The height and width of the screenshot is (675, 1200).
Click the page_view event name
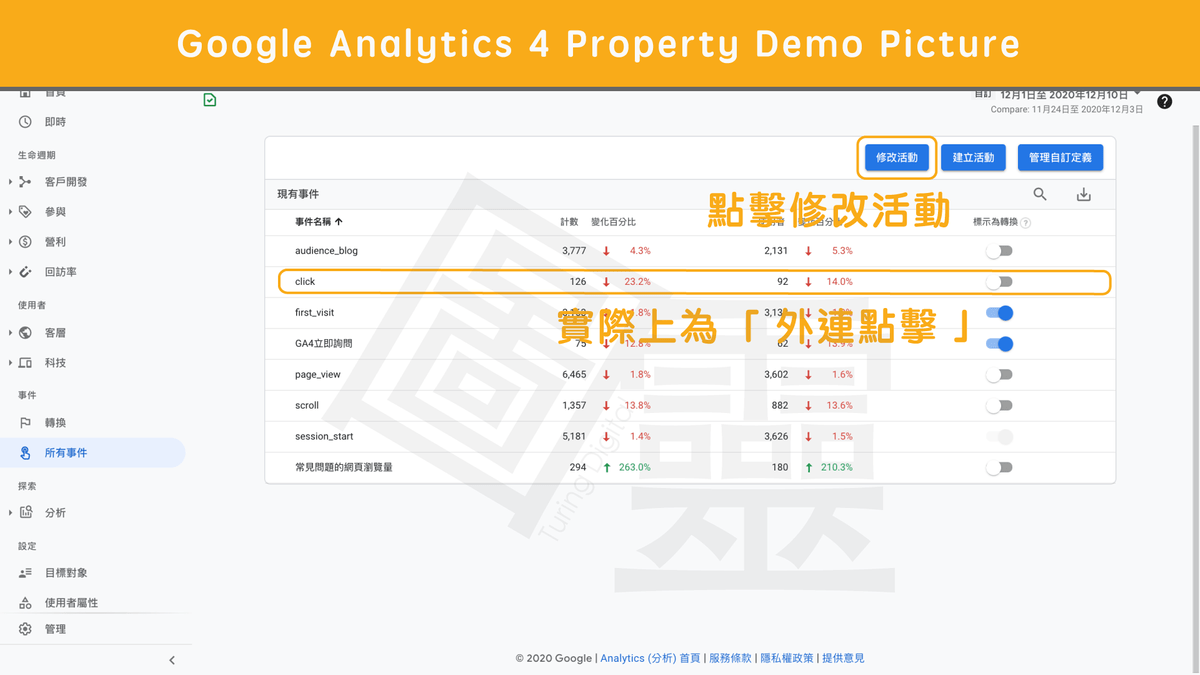click(x=318, y=375)
